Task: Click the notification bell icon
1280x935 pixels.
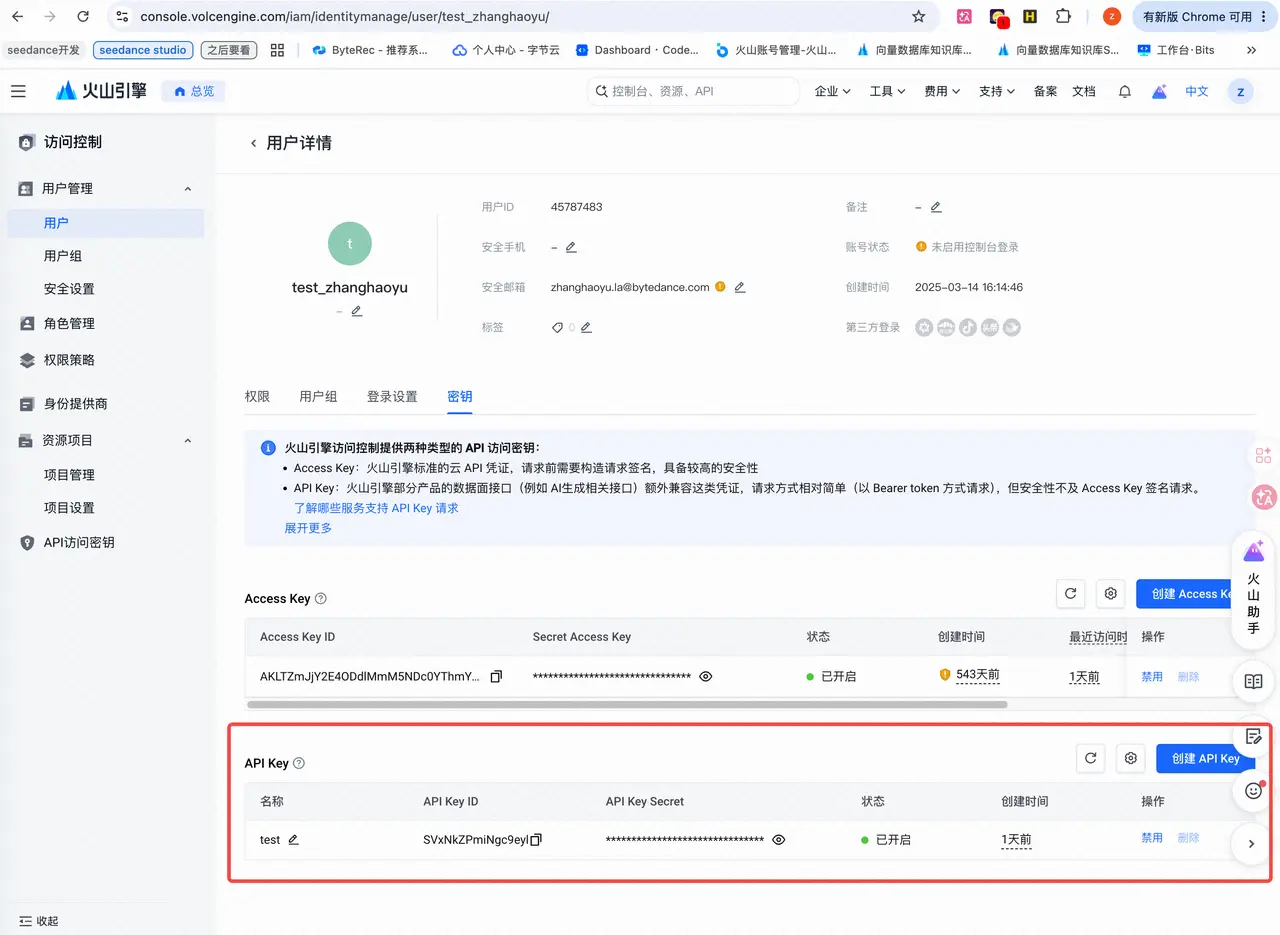Action: tap(1125, 91)
